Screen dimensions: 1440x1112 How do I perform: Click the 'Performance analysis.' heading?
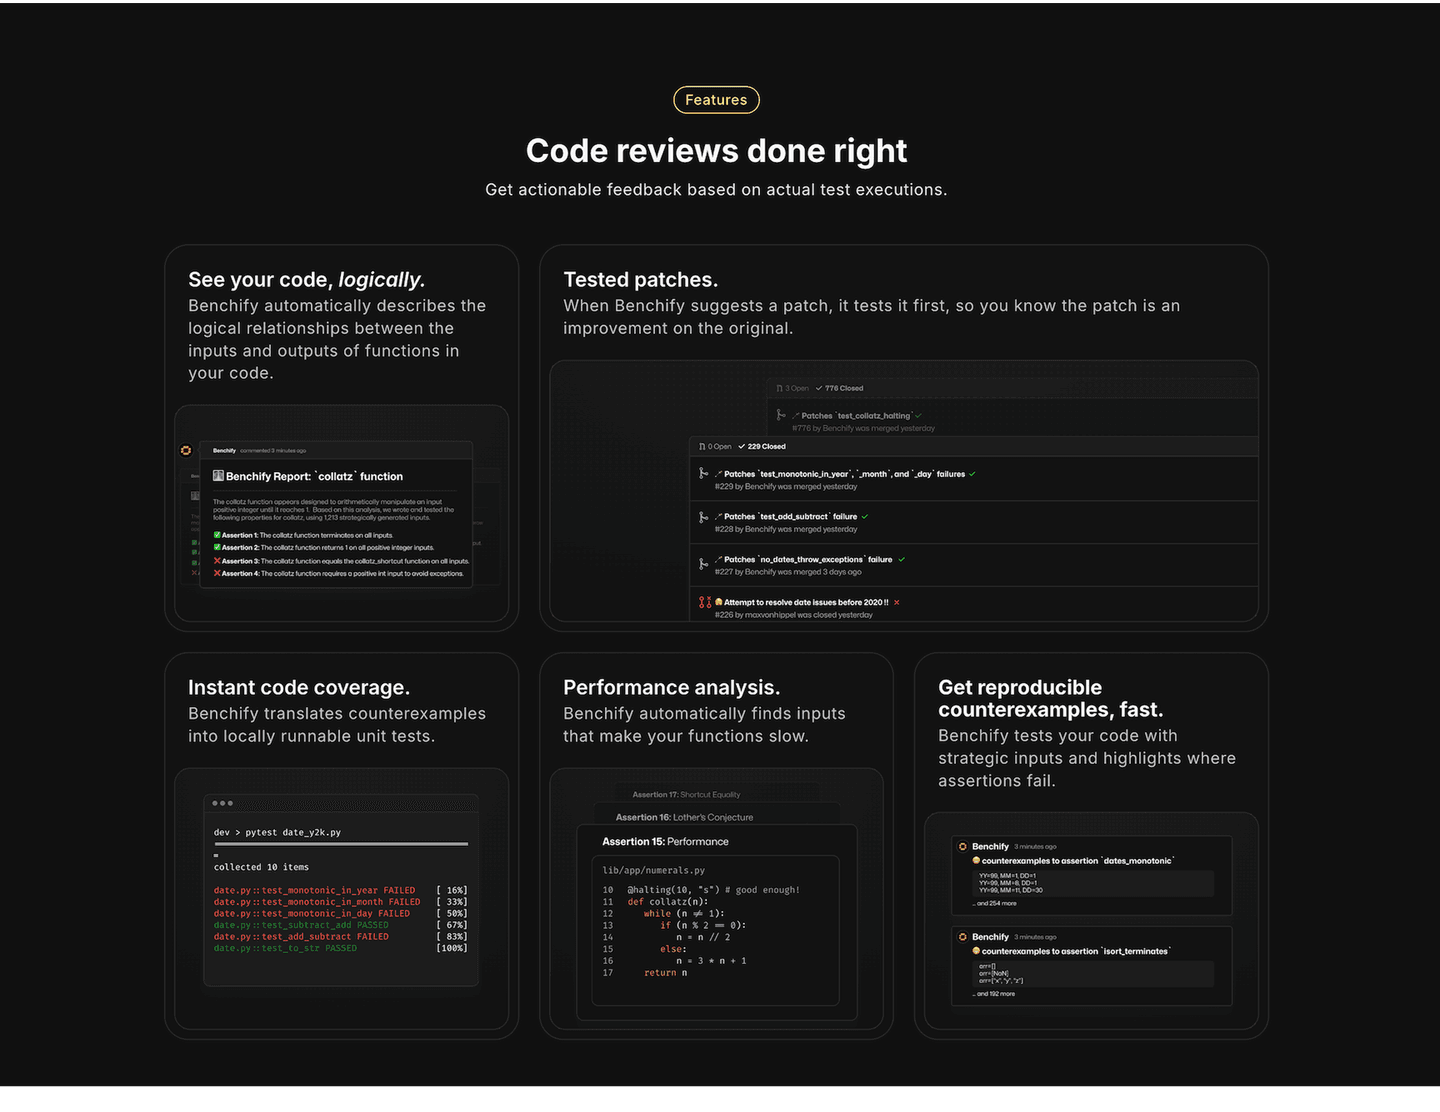(672, 688)
